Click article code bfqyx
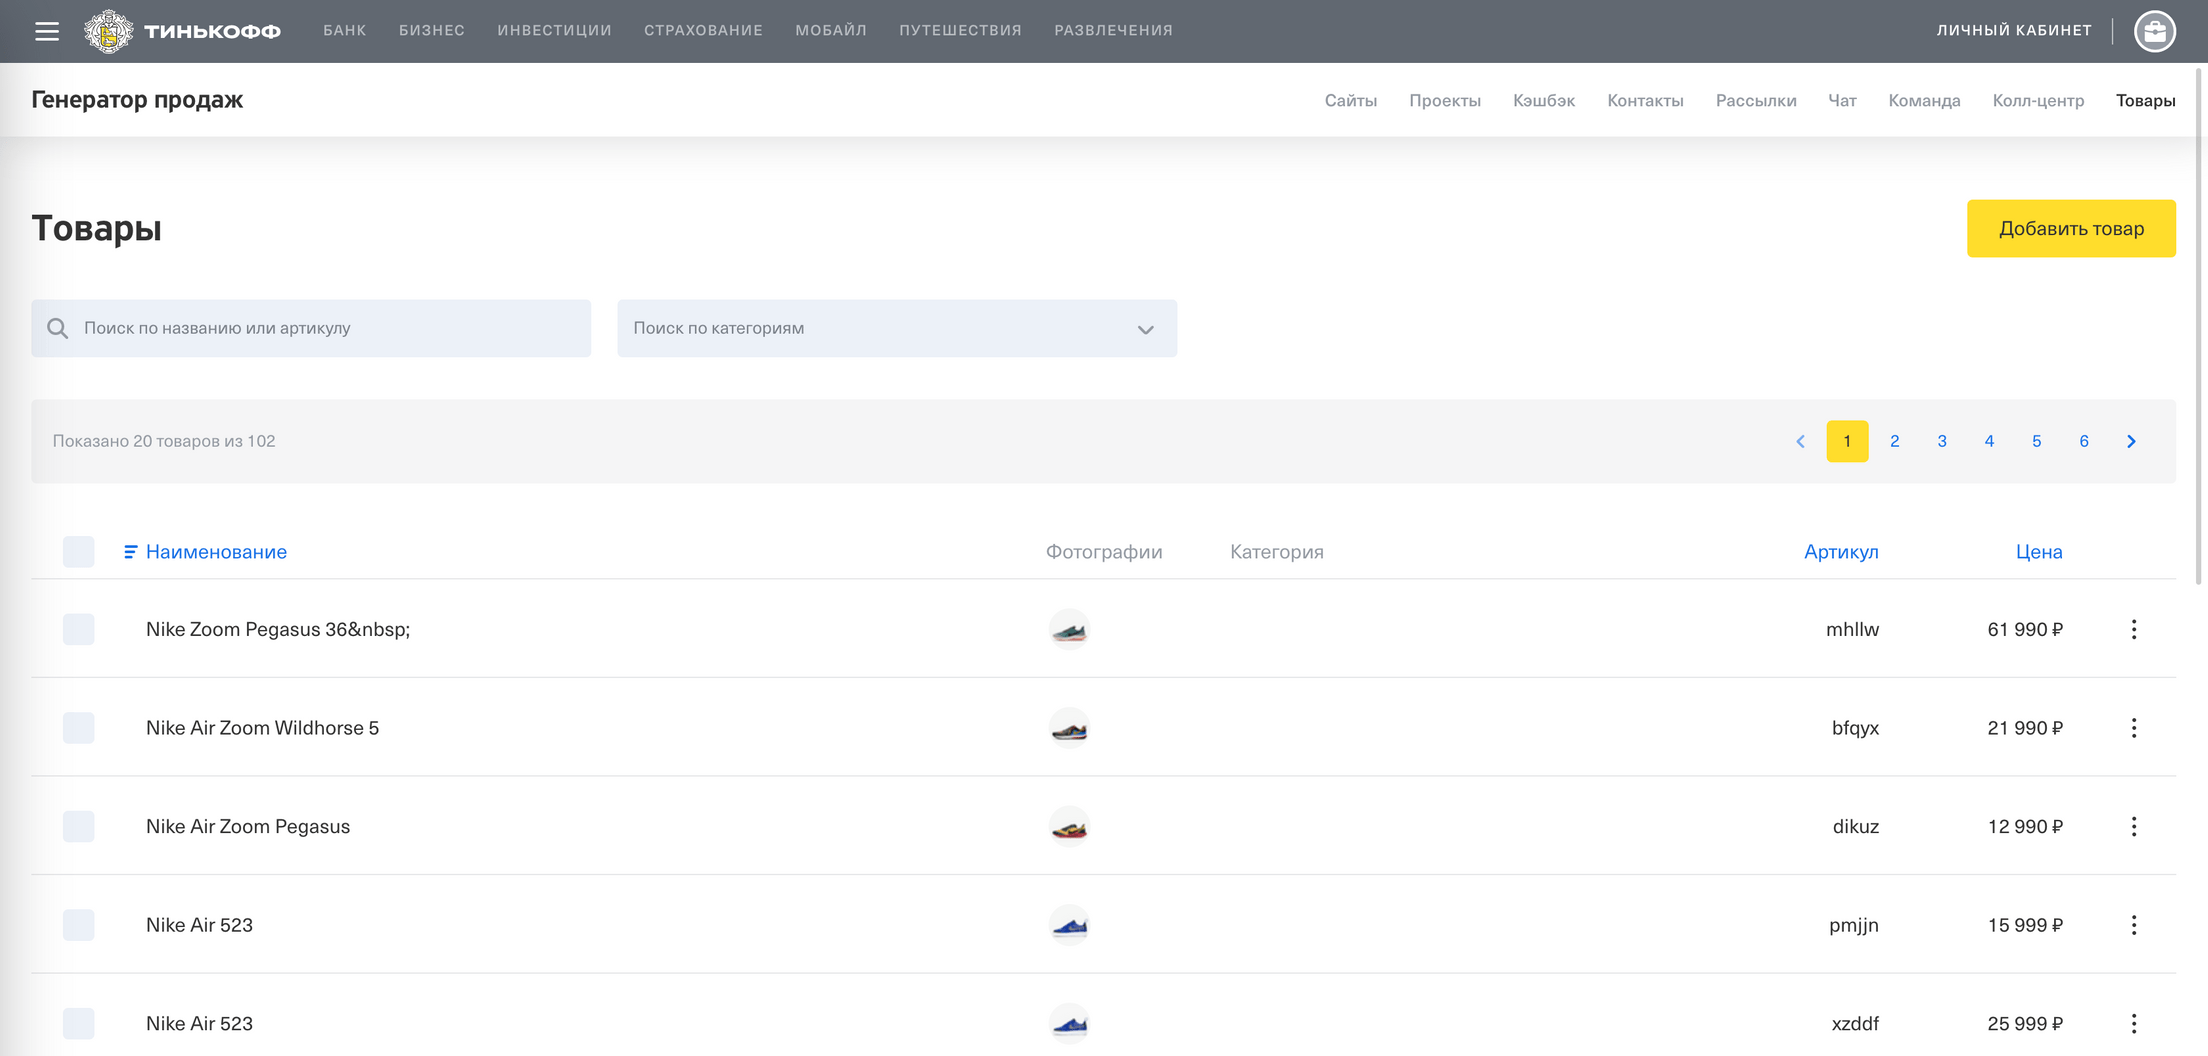 point(1855,729)
